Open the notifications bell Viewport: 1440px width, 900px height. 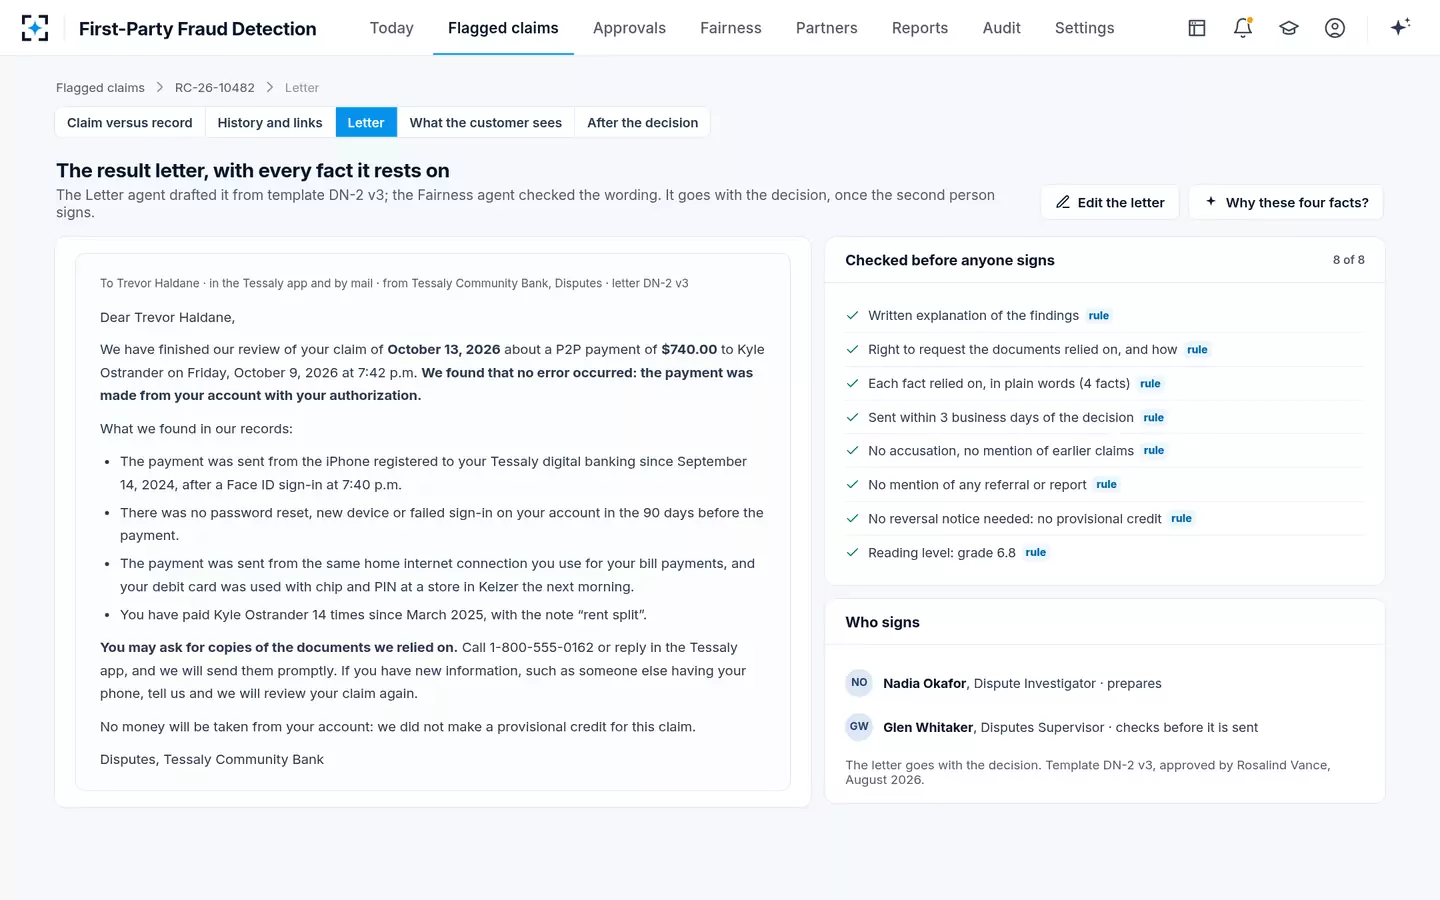coord(1243,28)
